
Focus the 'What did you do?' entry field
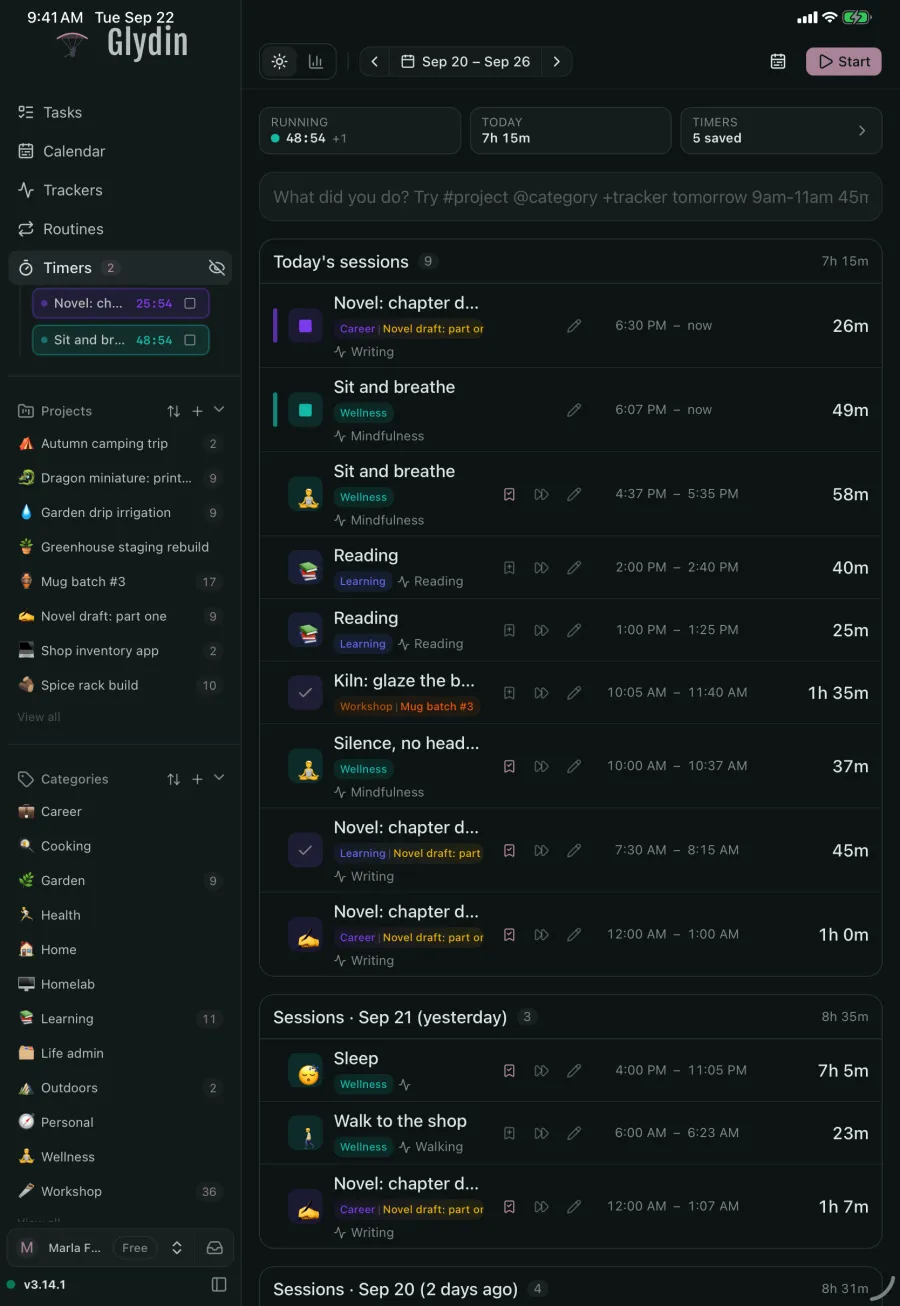point(570,197)
